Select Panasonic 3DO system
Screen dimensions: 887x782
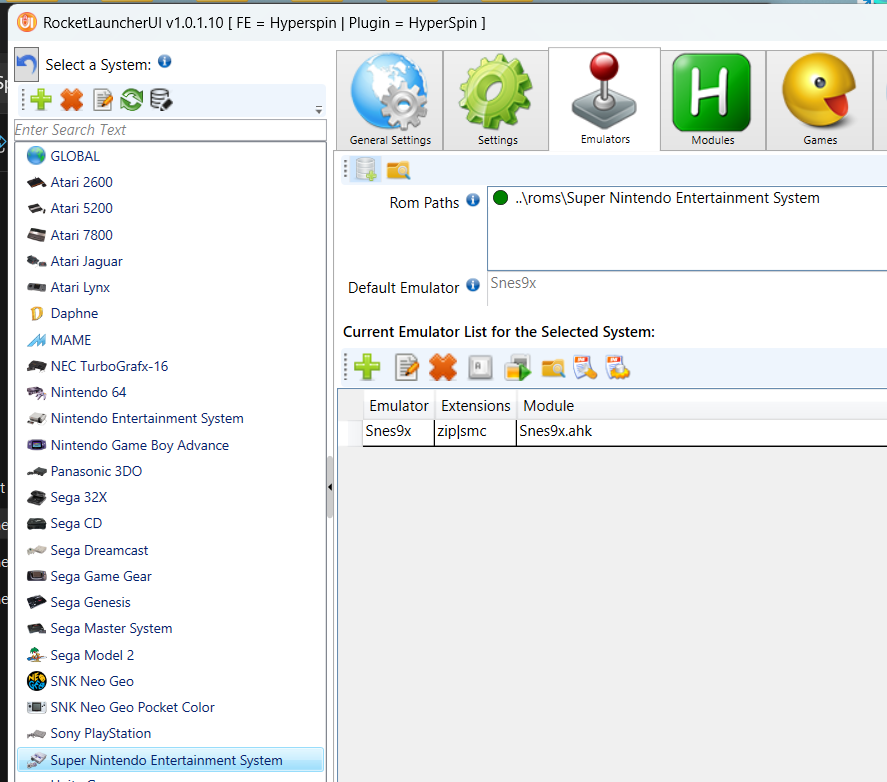click(x=170, y=471)
